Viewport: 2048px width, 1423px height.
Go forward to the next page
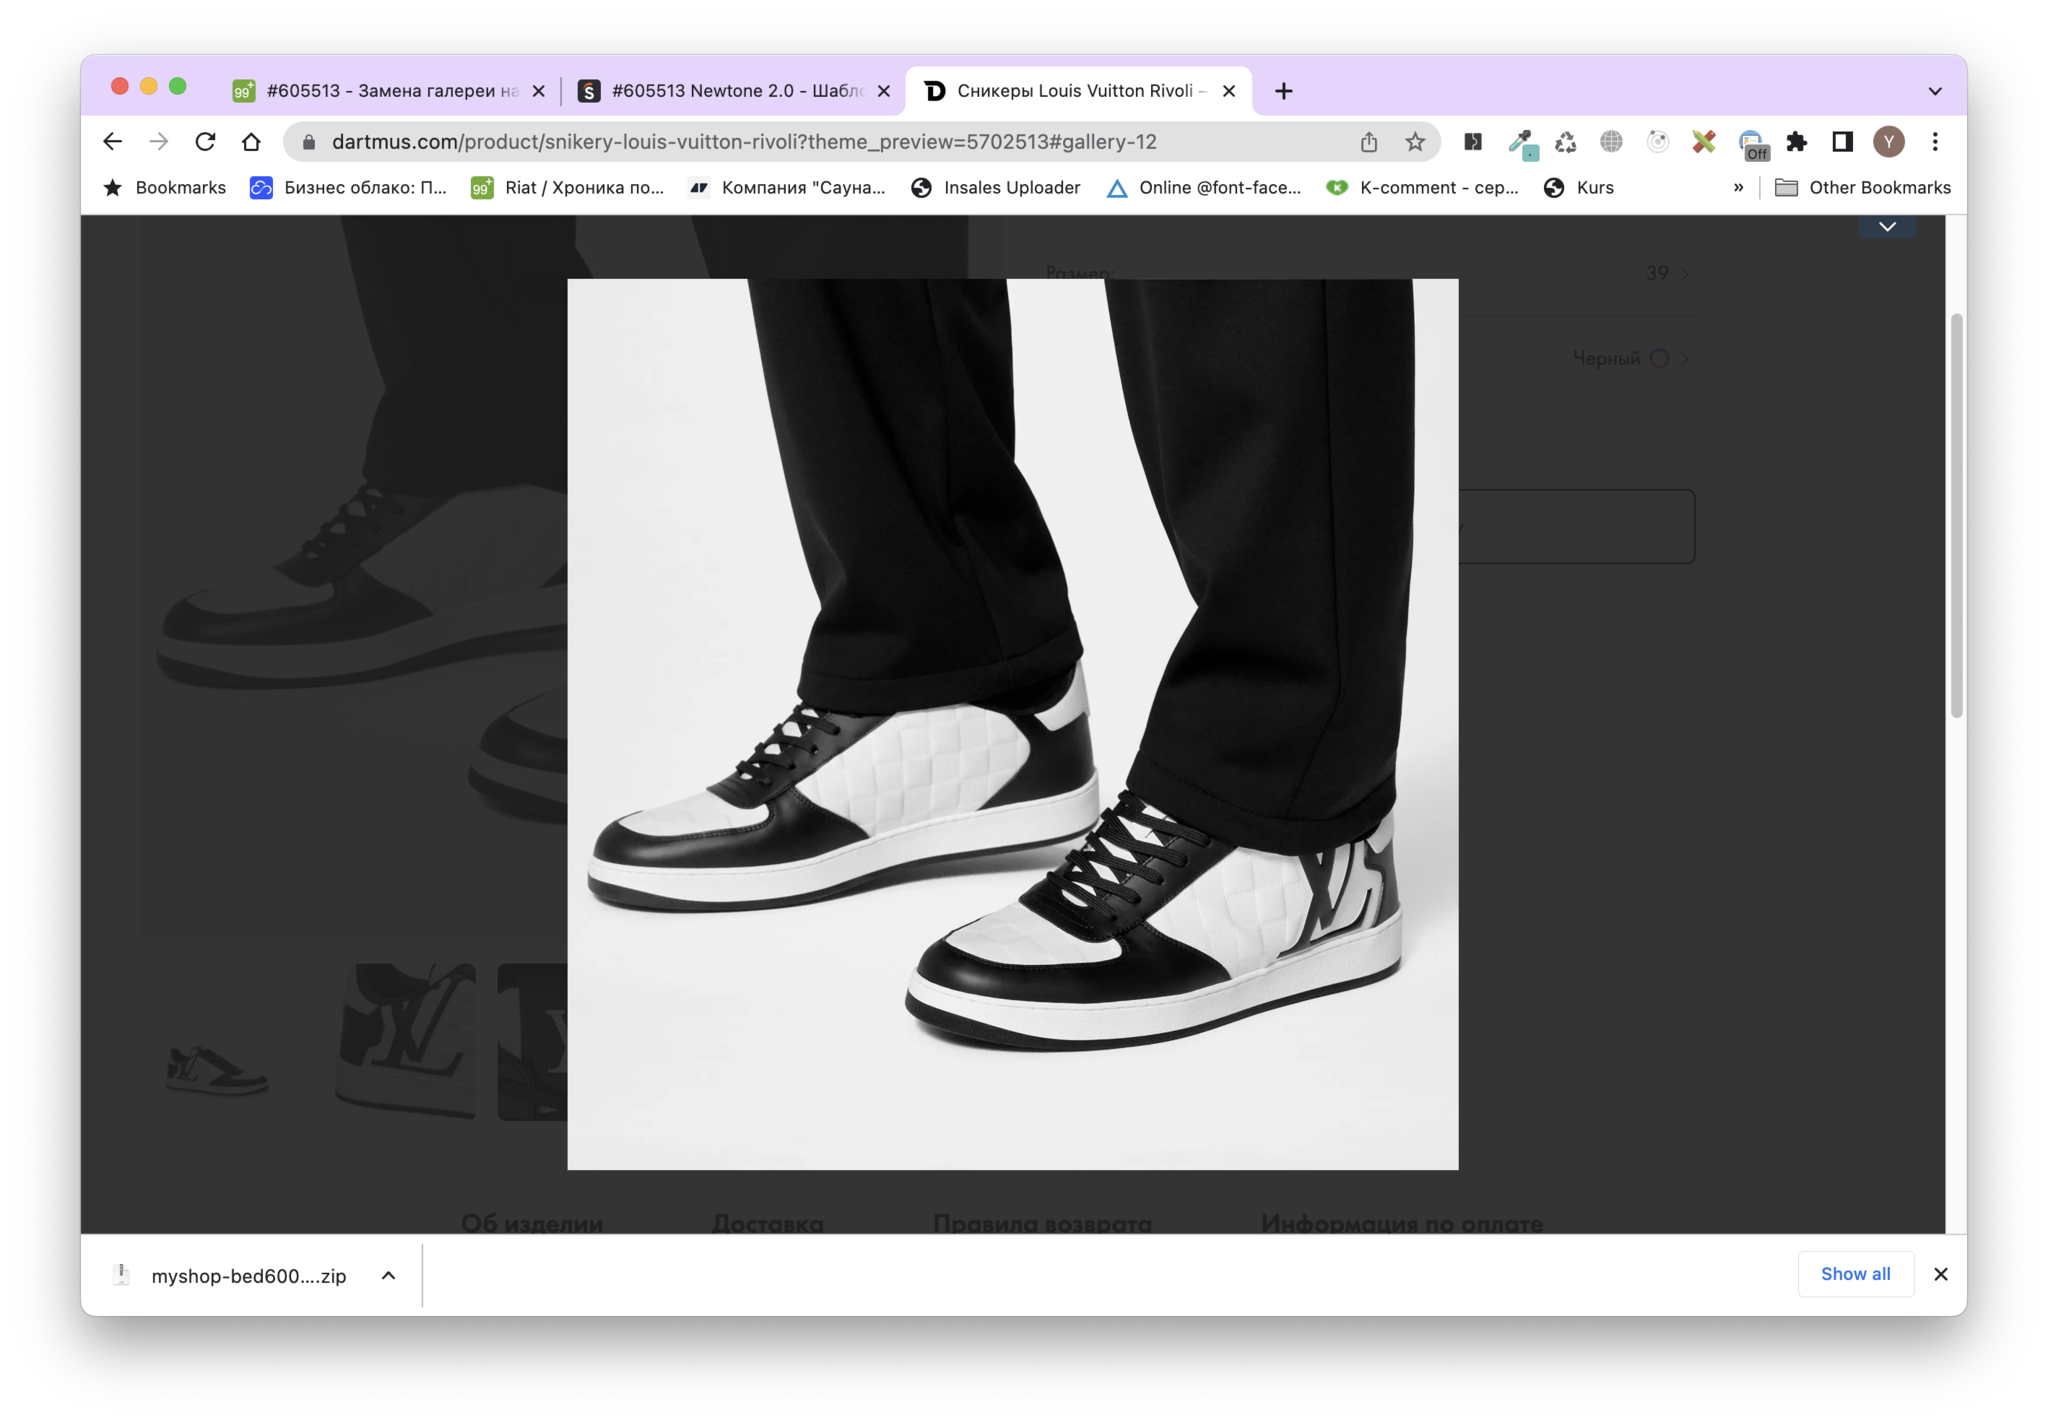[158, 142]
